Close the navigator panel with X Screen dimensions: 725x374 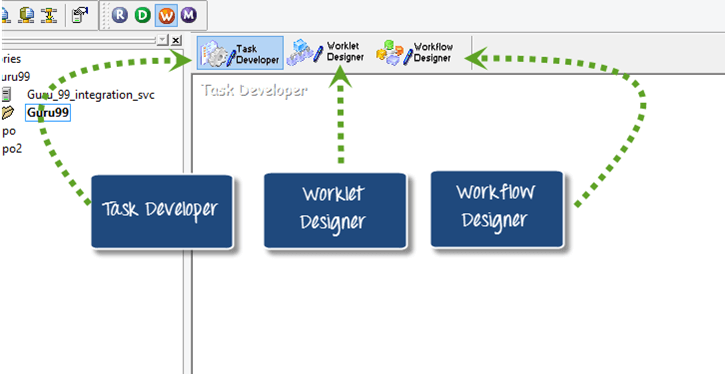coord(176,41)
